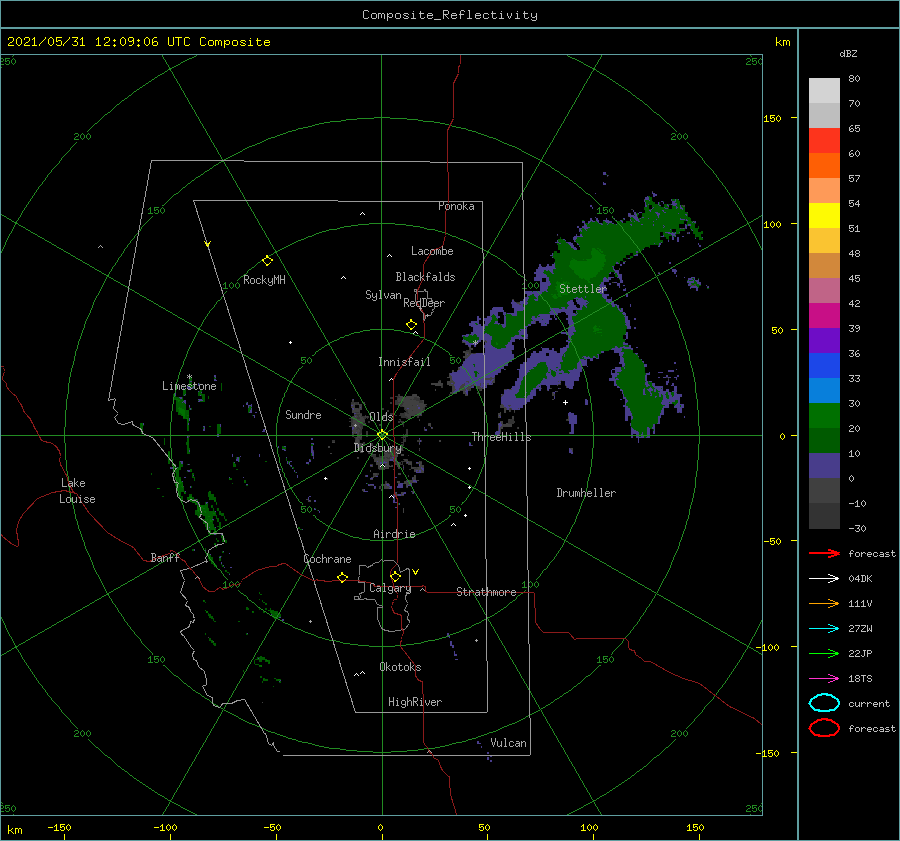Viewport: 900px width, 841px height.
Task: Click yellow diamond marker above Calgary label
Action: click(x=395, y=576)
